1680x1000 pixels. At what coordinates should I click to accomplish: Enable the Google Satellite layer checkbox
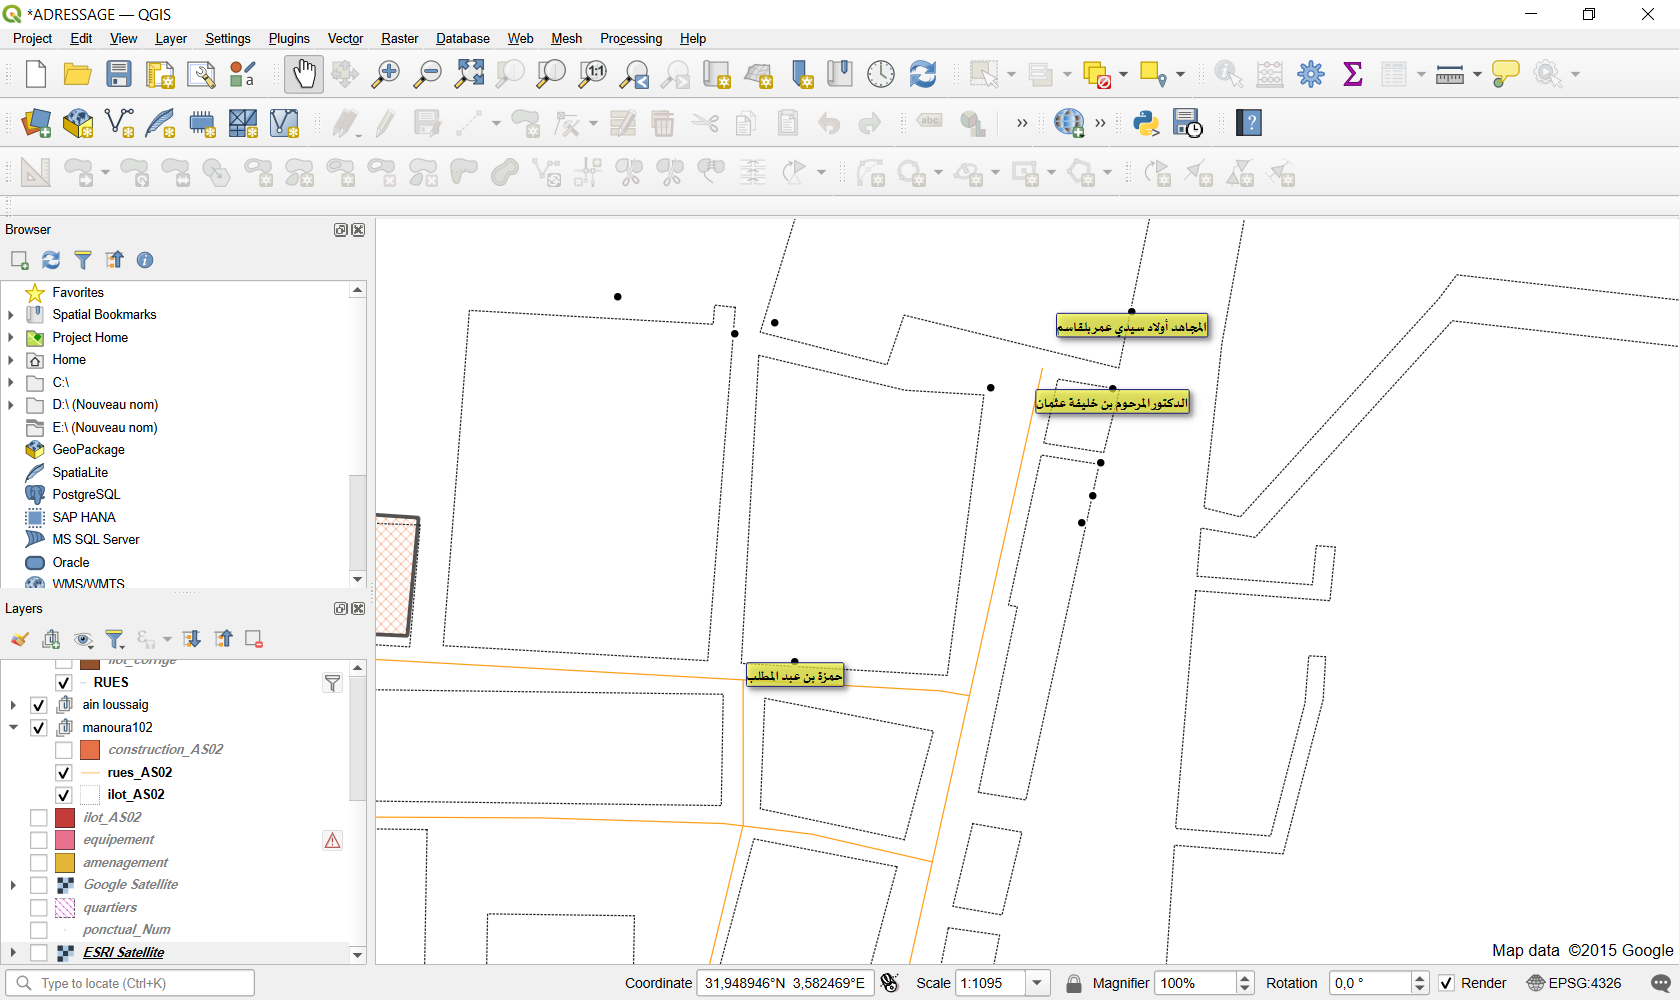tap(39, 885)
